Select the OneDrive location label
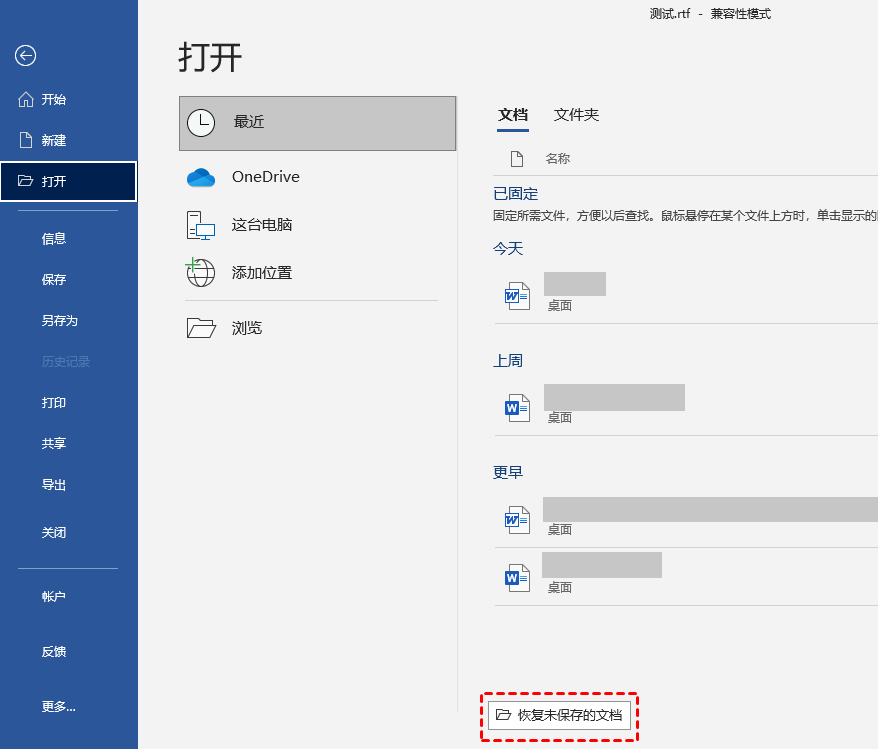This screenshot has height=749, width=878. (x=266, y=177)
